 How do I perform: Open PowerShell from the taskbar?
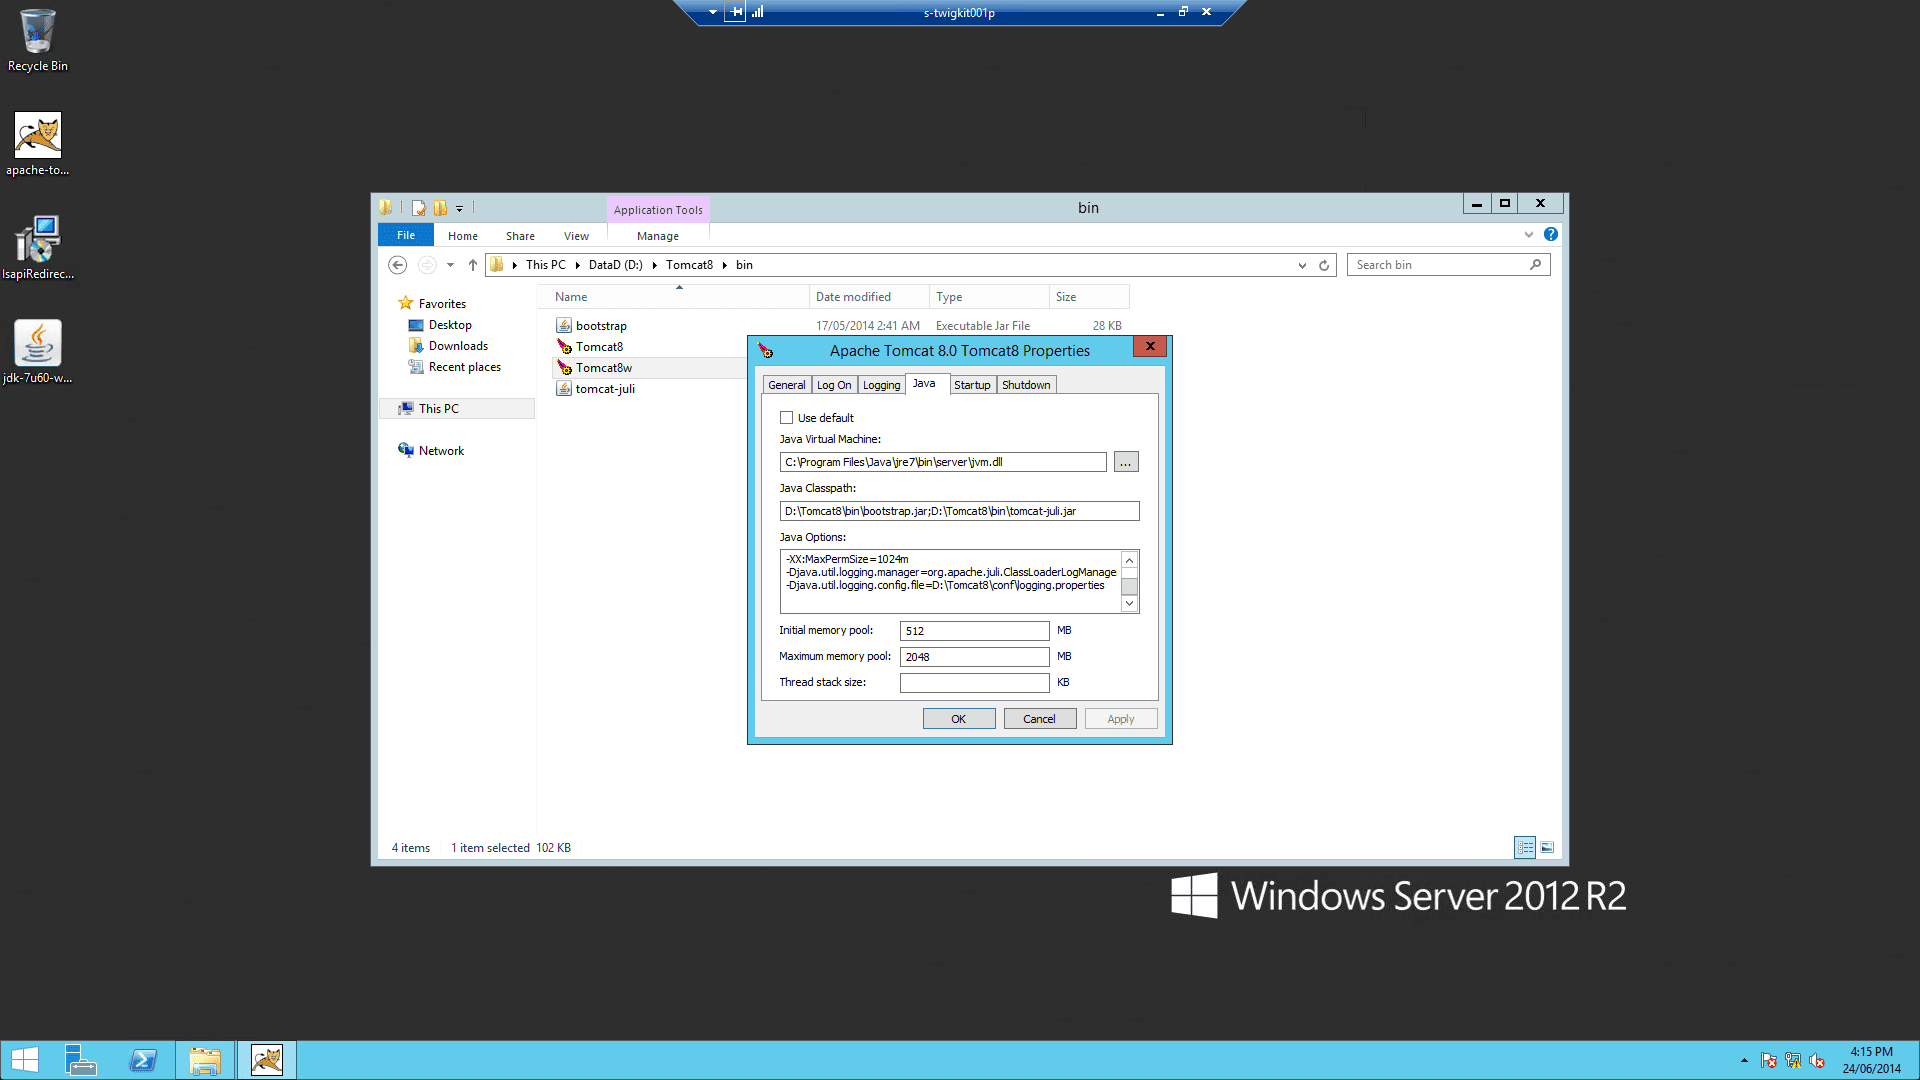click(143, 1060)
